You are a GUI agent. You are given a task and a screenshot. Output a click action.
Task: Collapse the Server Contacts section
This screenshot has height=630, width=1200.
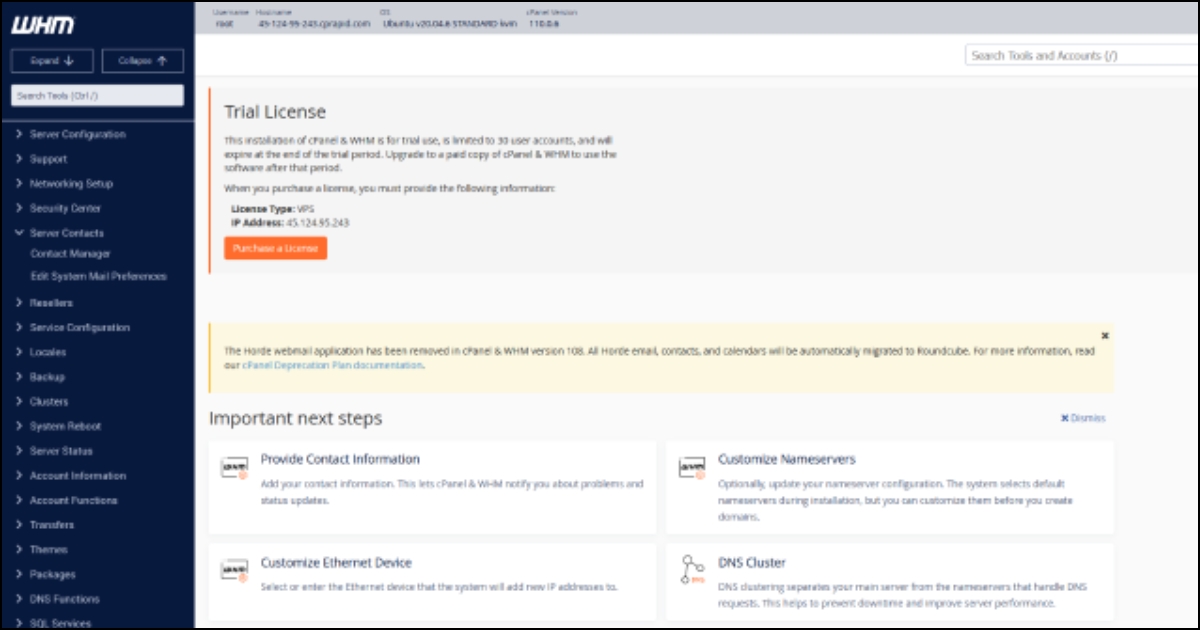point(66,233)
